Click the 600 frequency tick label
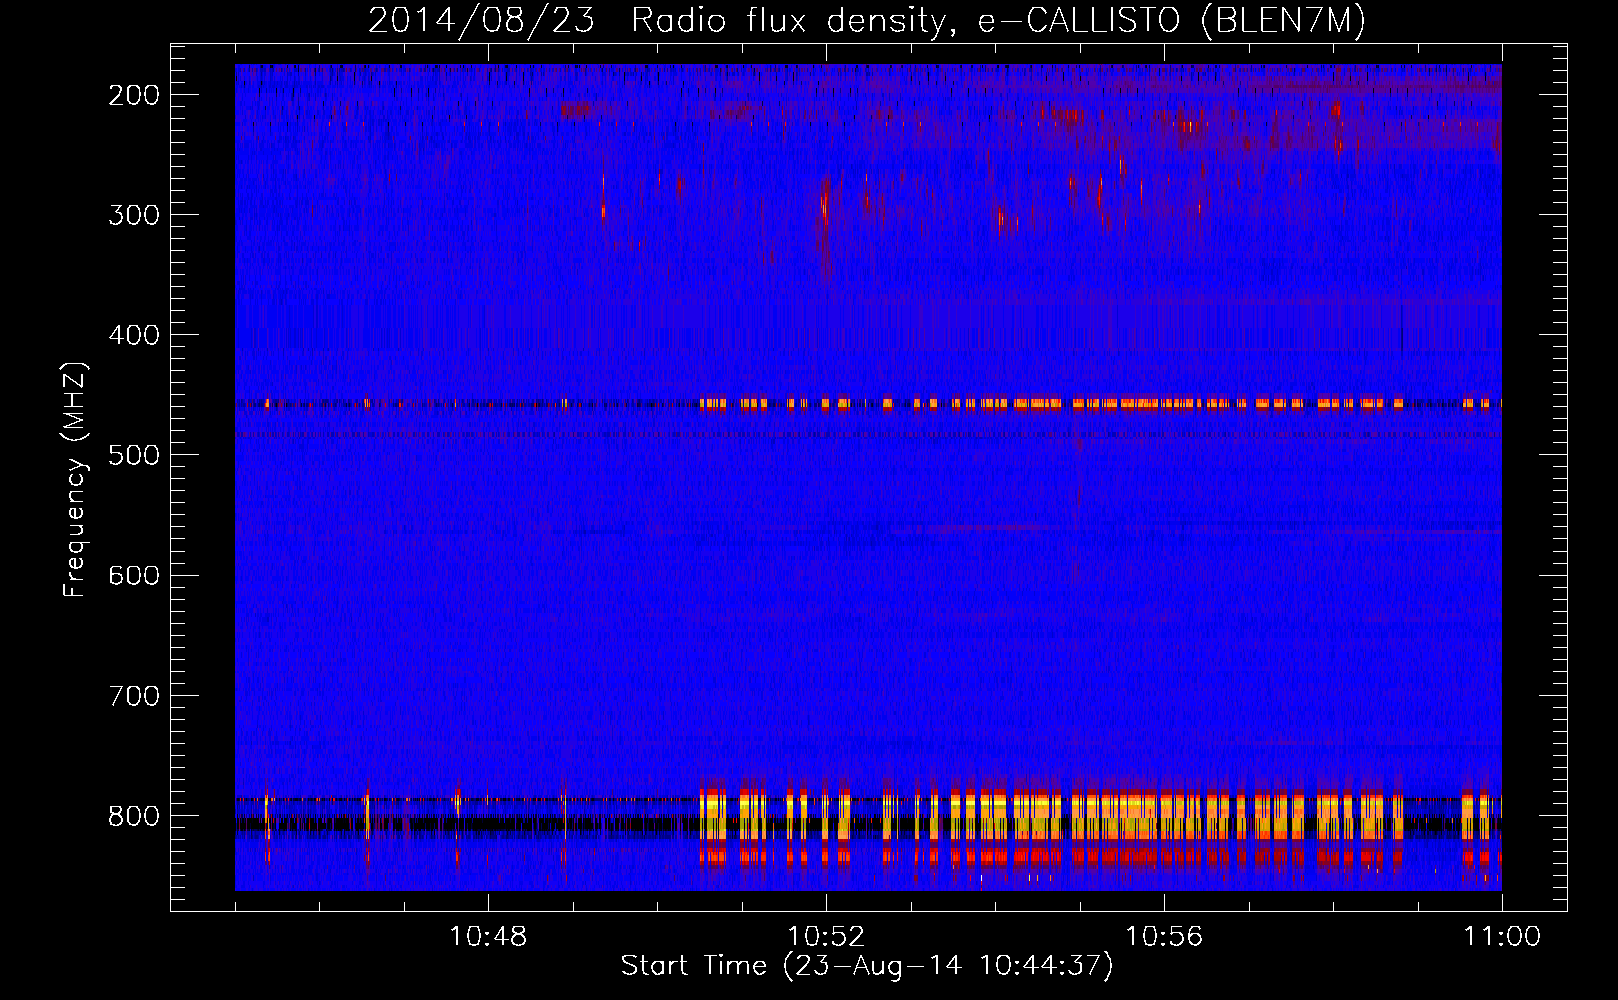Screen dimensions: 1618x1000 point(134,575)
